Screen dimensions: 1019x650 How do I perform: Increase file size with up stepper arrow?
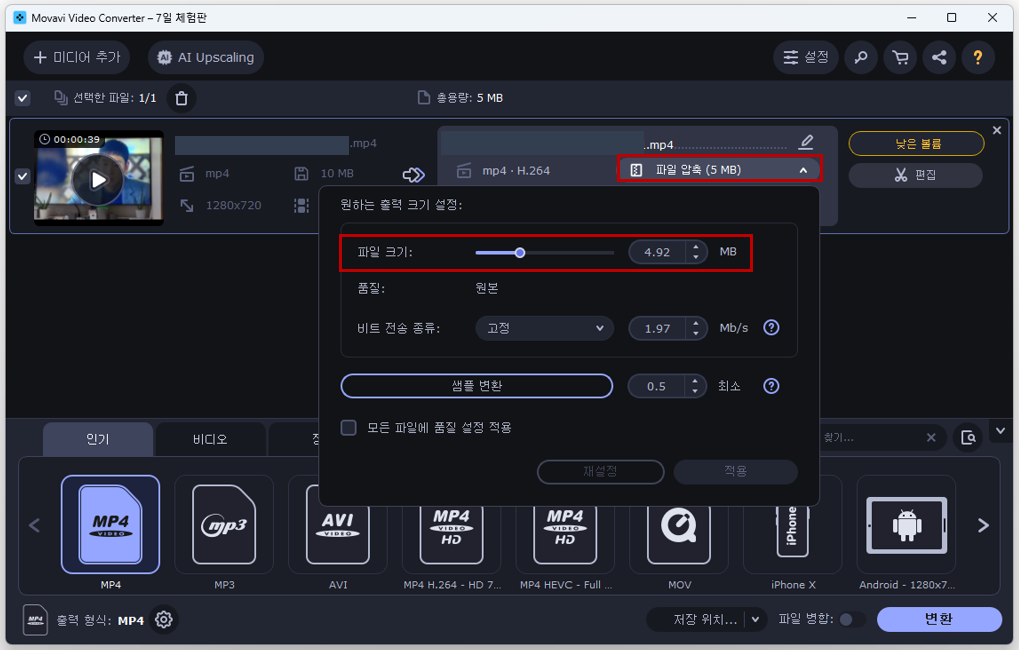click(696, 247)
